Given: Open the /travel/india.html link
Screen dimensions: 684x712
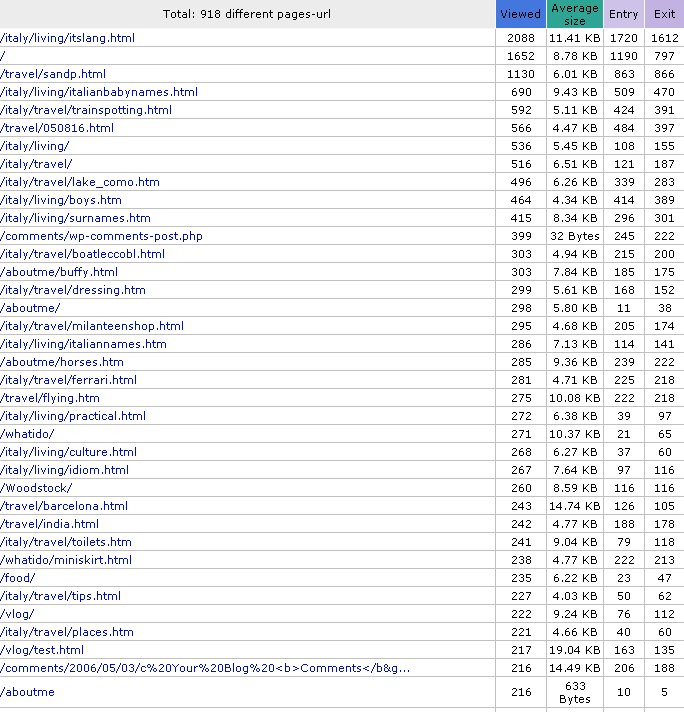Looking at the screenshot, I should (x=50, y=524).
